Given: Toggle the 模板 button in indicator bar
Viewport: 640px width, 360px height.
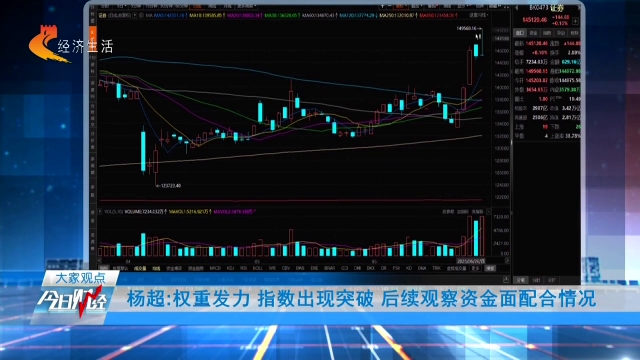Looking at the screenshot, I should click(490, 268).
